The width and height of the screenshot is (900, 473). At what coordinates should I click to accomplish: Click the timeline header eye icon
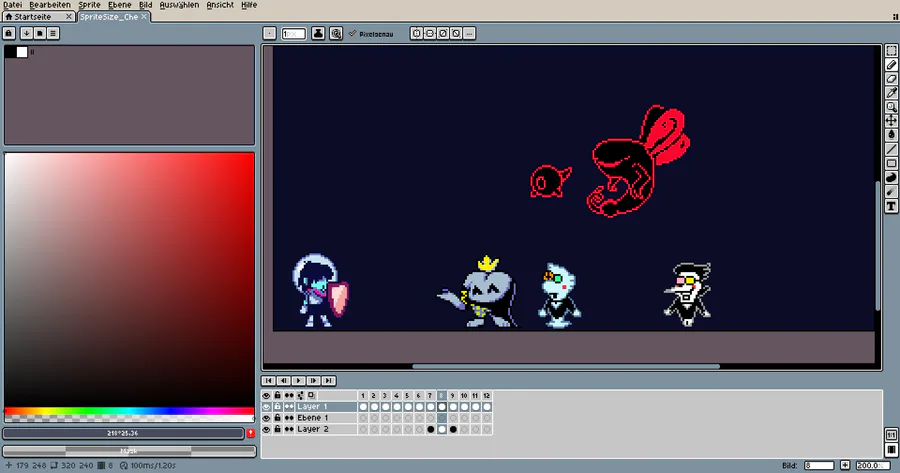pyautogui.click(x=266, y=396)
